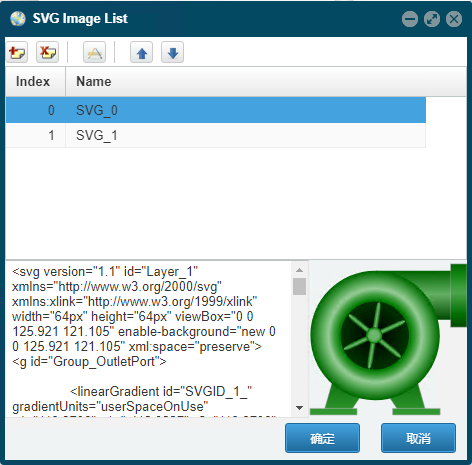
Task: Click the code area scrollbar thumb
Action: tap(299, 287)
